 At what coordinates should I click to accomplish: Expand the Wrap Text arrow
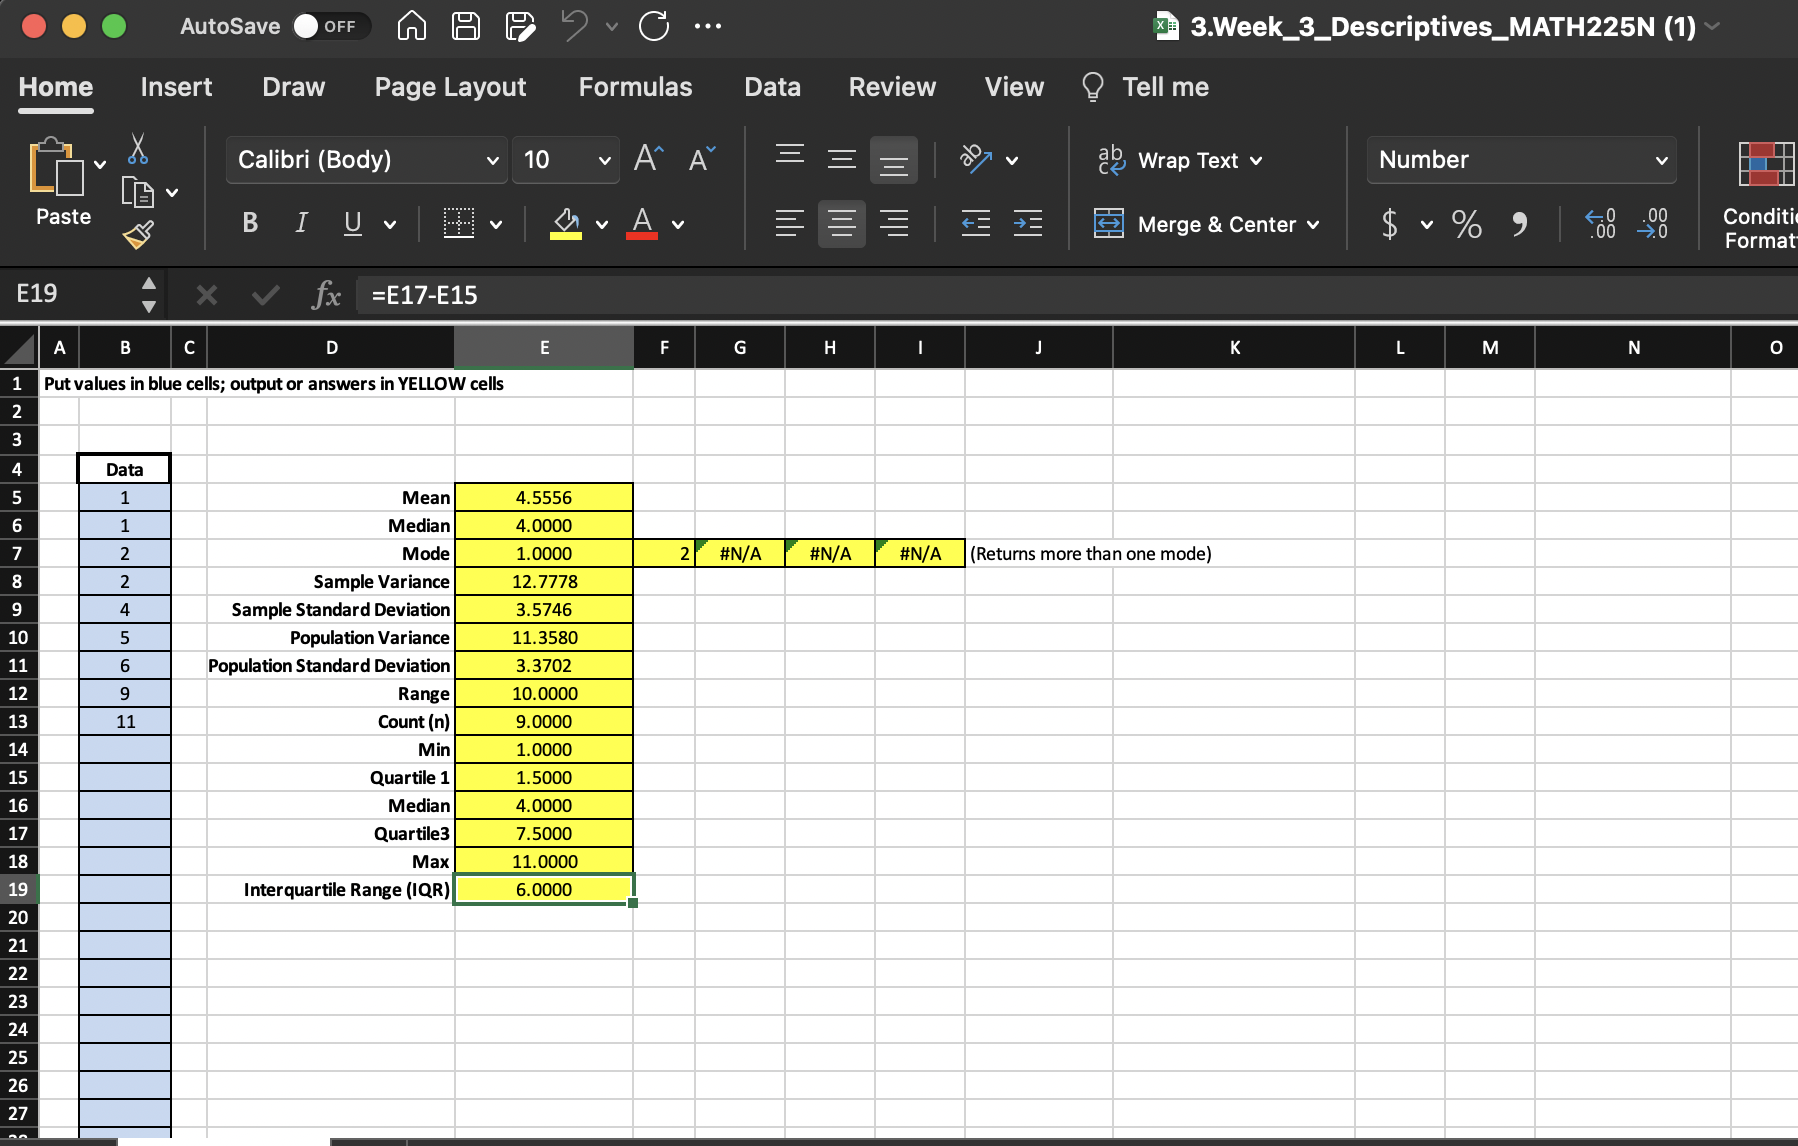click(1256, 161)
